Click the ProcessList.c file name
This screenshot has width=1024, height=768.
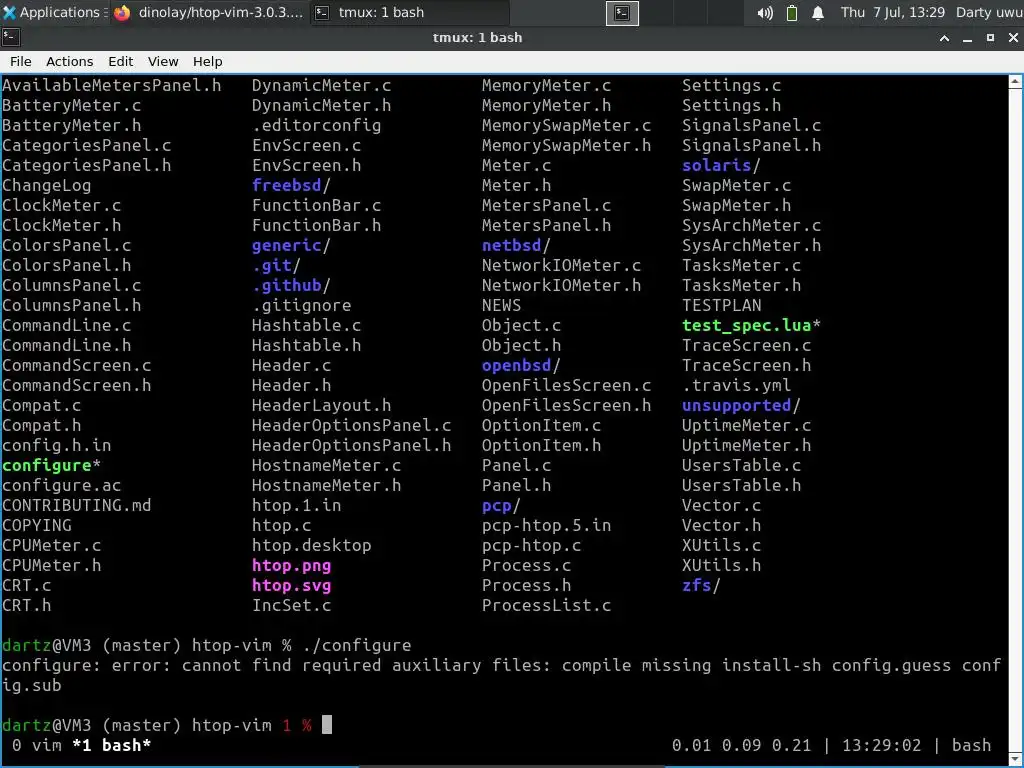(546, 605)
